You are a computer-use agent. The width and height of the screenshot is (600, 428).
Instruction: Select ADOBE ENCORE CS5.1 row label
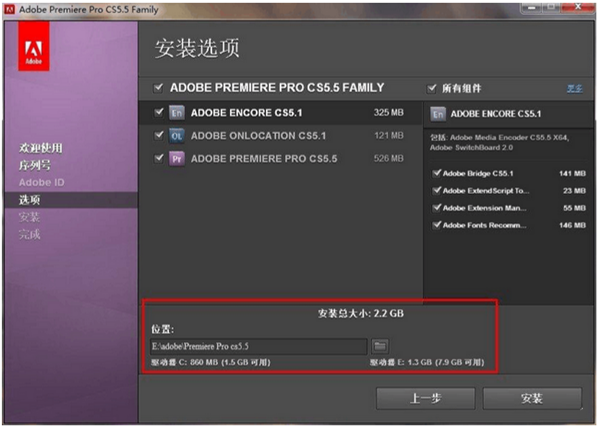(x=246, y=113)
